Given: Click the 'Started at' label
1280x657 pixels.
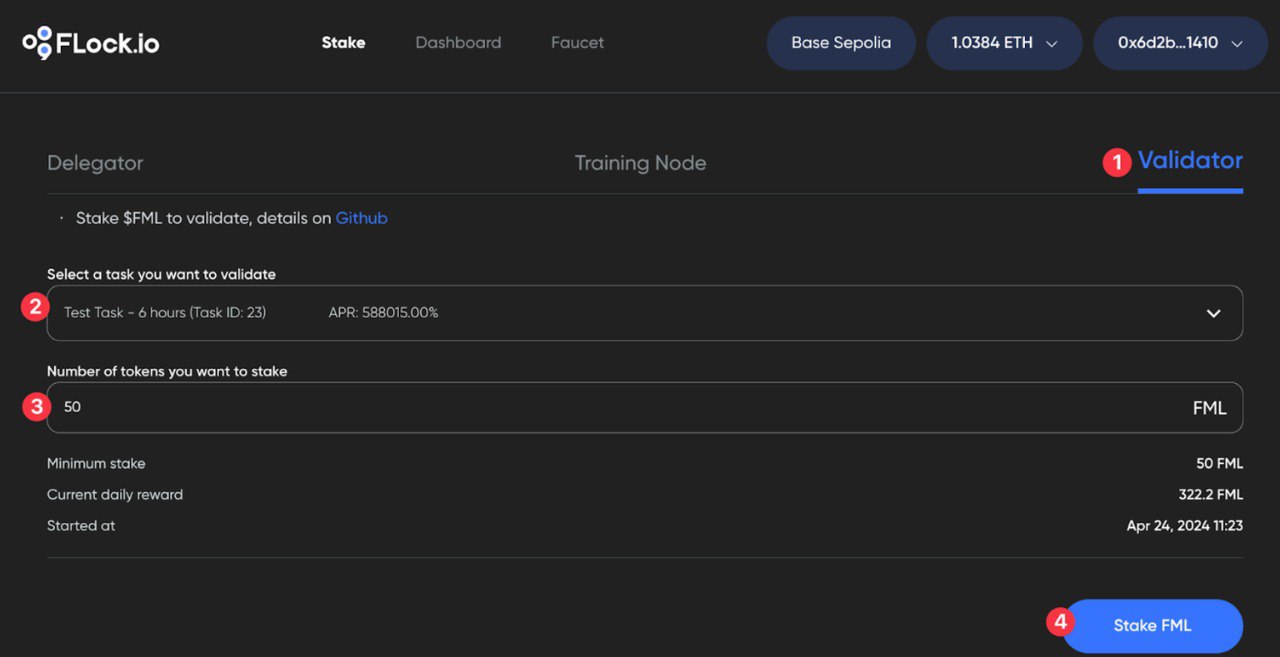Looking at the screenshot, I should [x=81, y=526].
